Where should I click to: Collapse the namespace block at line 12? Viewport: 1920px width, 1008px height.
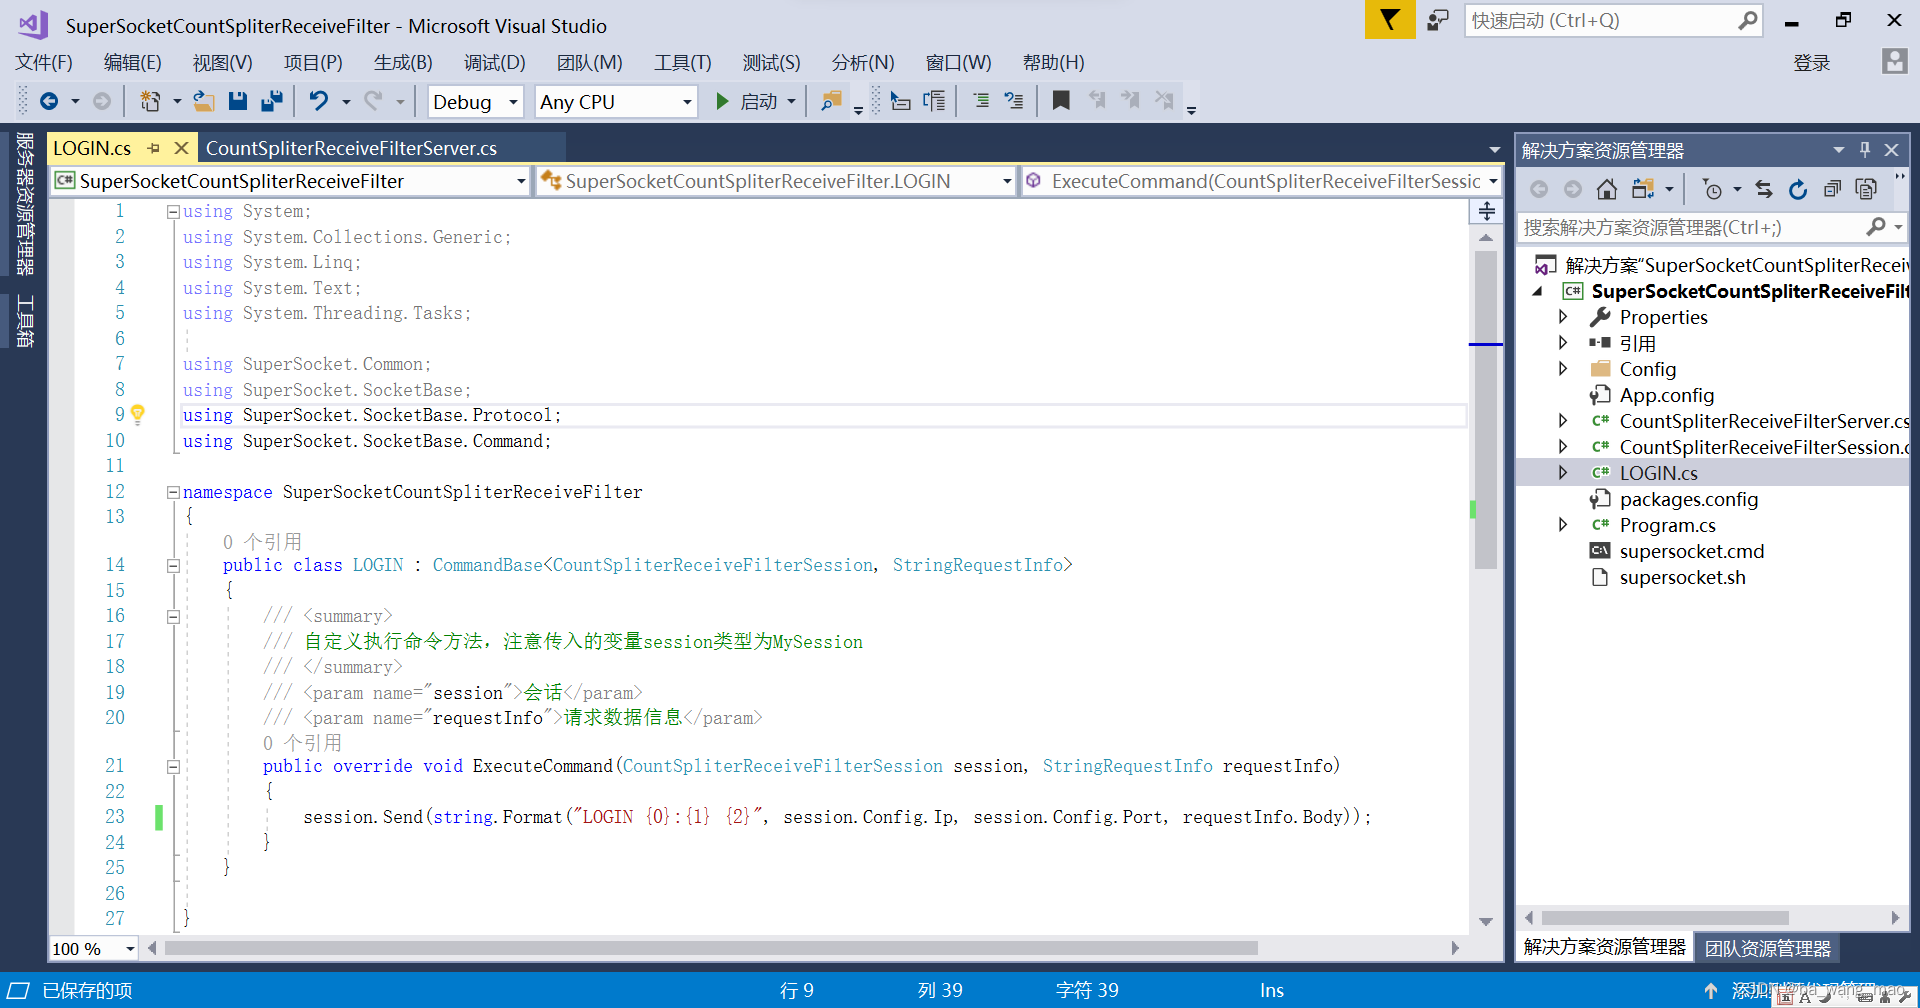[x=173, y=492]
